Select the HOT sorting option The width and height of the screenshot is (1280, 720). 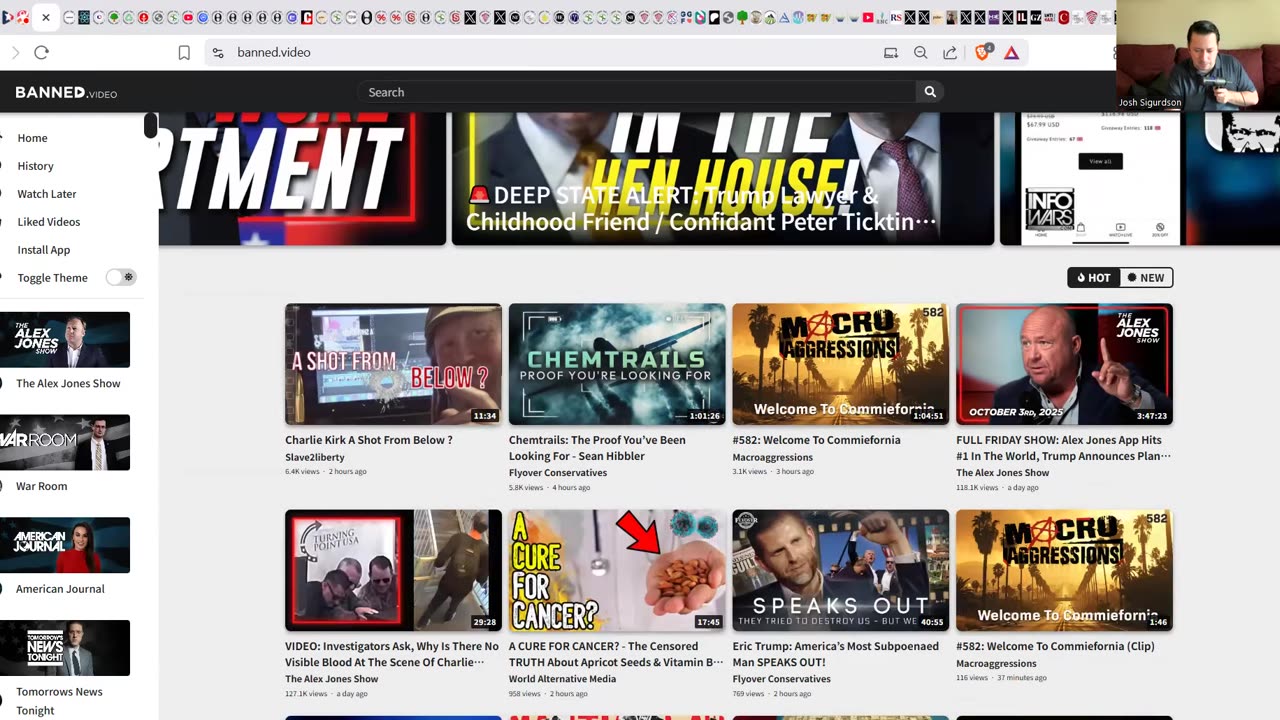(x=1094, y=278)
